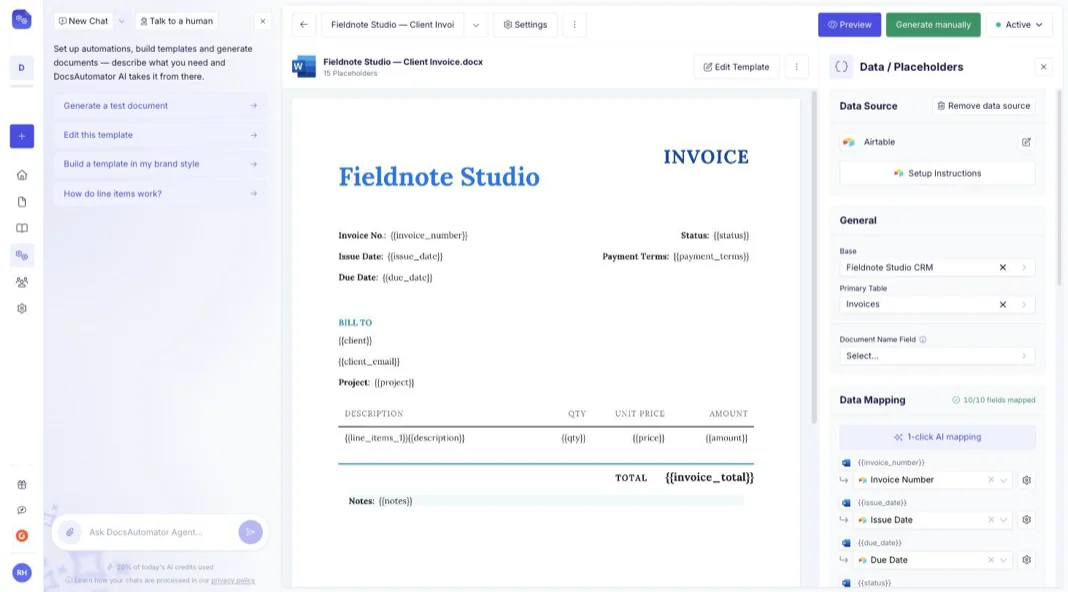Clear the Due Date field mapping

(x=991, y=560)
